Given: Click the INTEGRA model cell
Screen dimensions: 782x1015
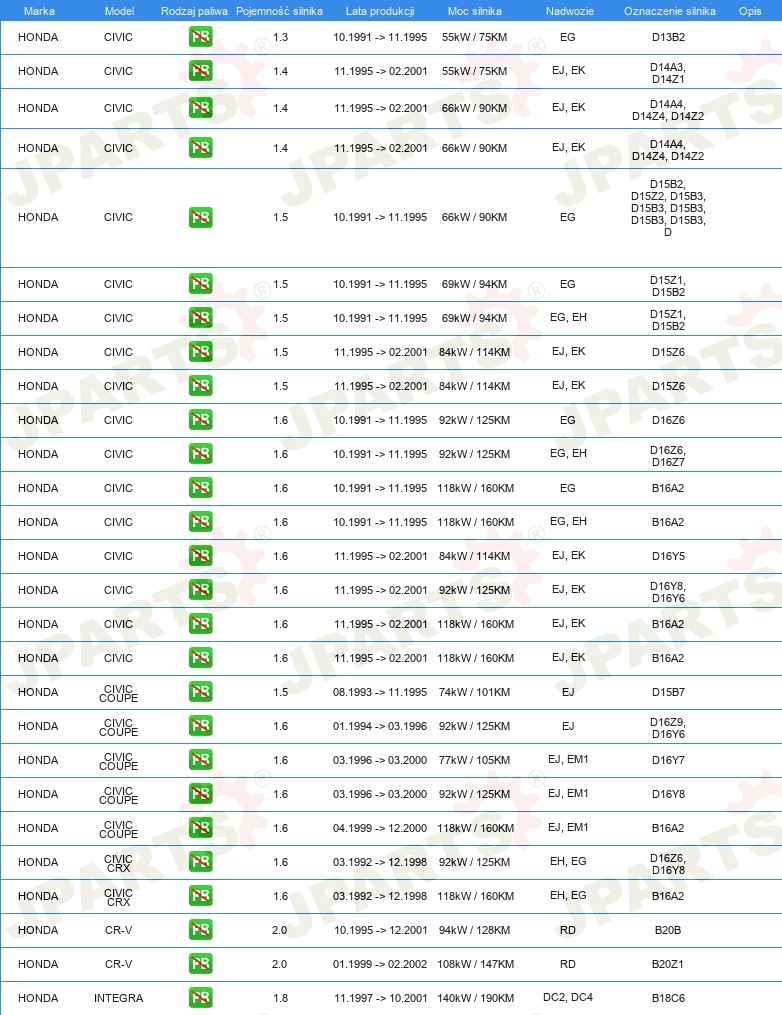Looking at the screenshot, I should [118, 998].
